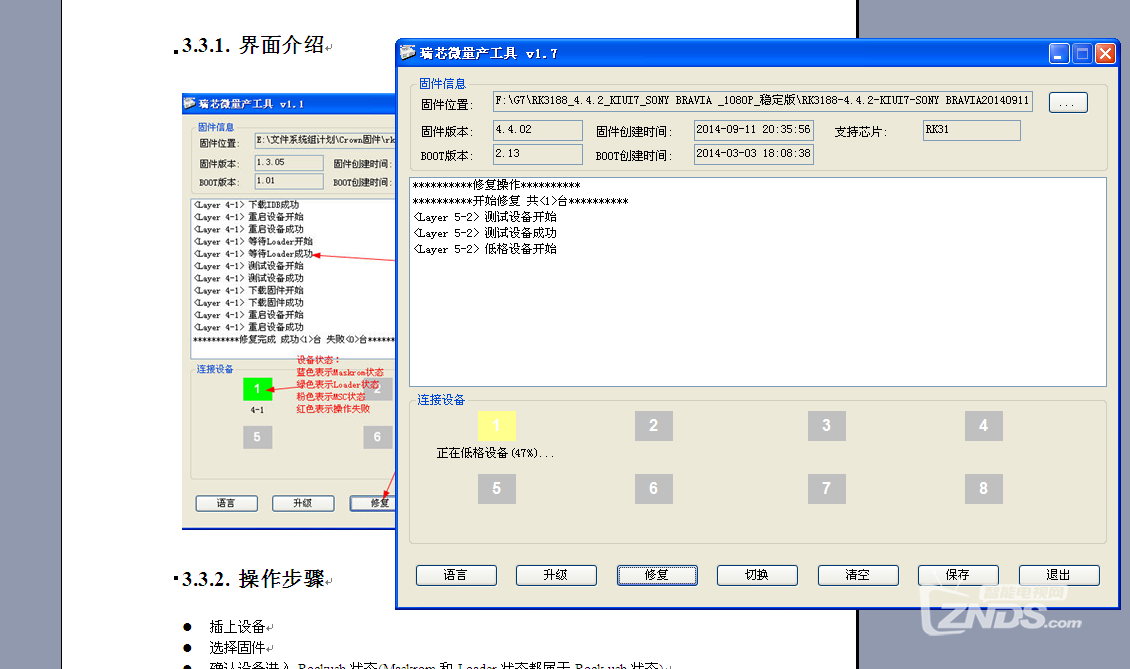Select gray device slot 2
The width and height of the screenshot is (1130, 669).
tap(653, 426)
